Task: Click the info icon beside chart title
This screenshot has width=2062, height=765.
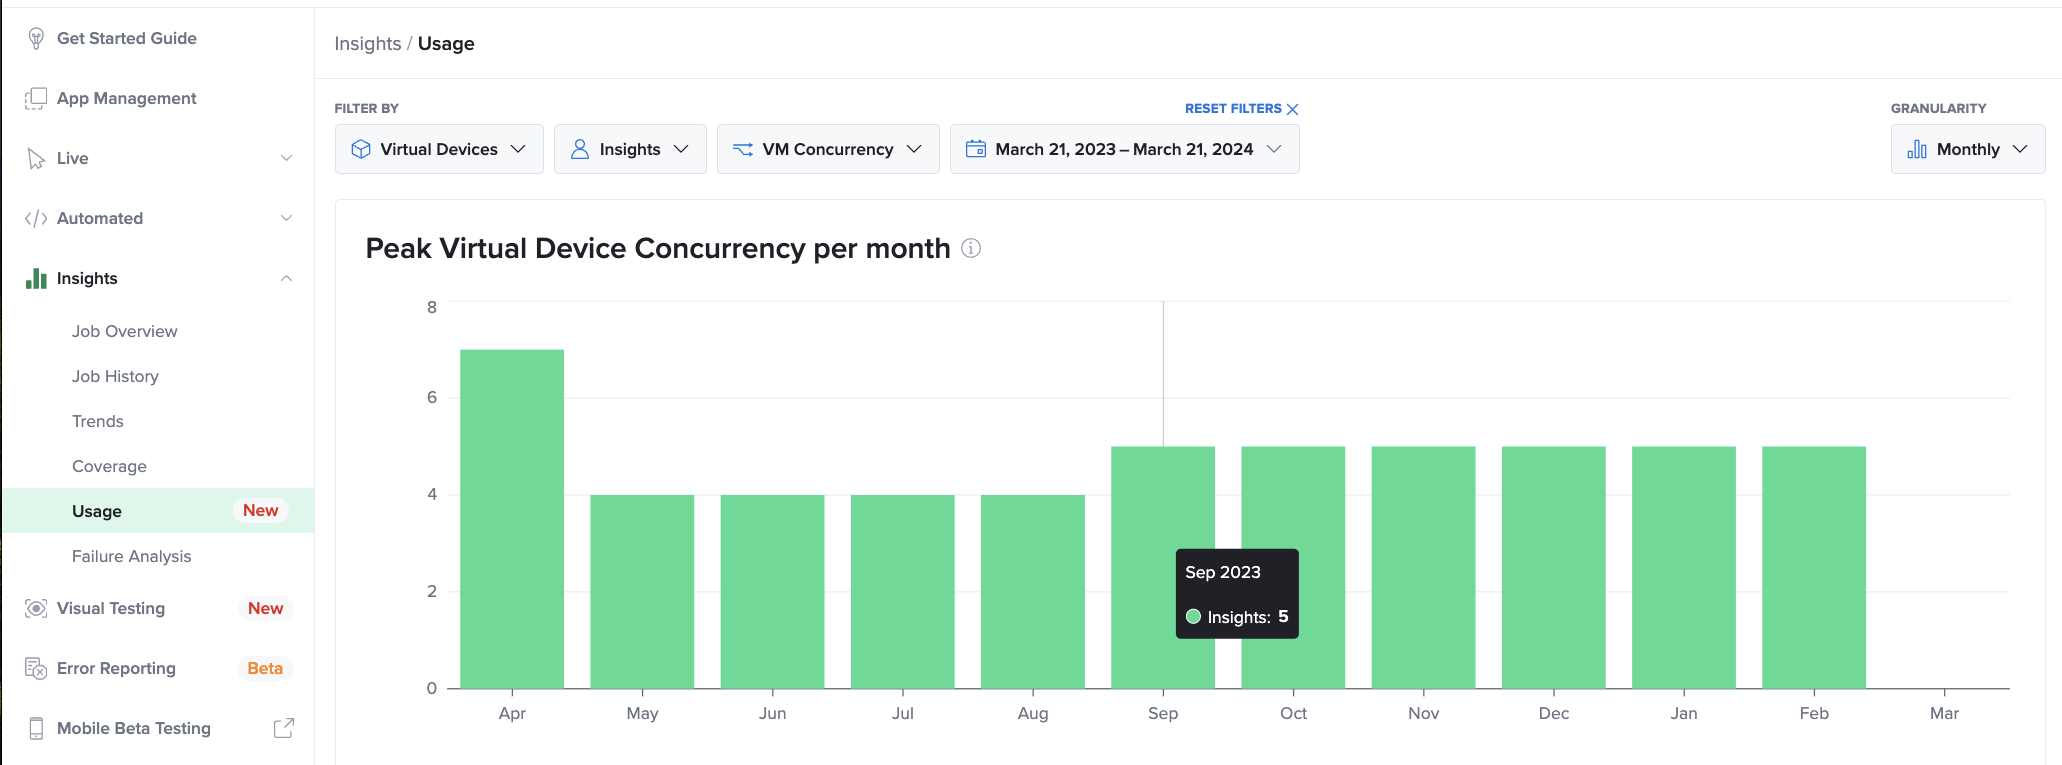Action: click(x=971, y=248)
